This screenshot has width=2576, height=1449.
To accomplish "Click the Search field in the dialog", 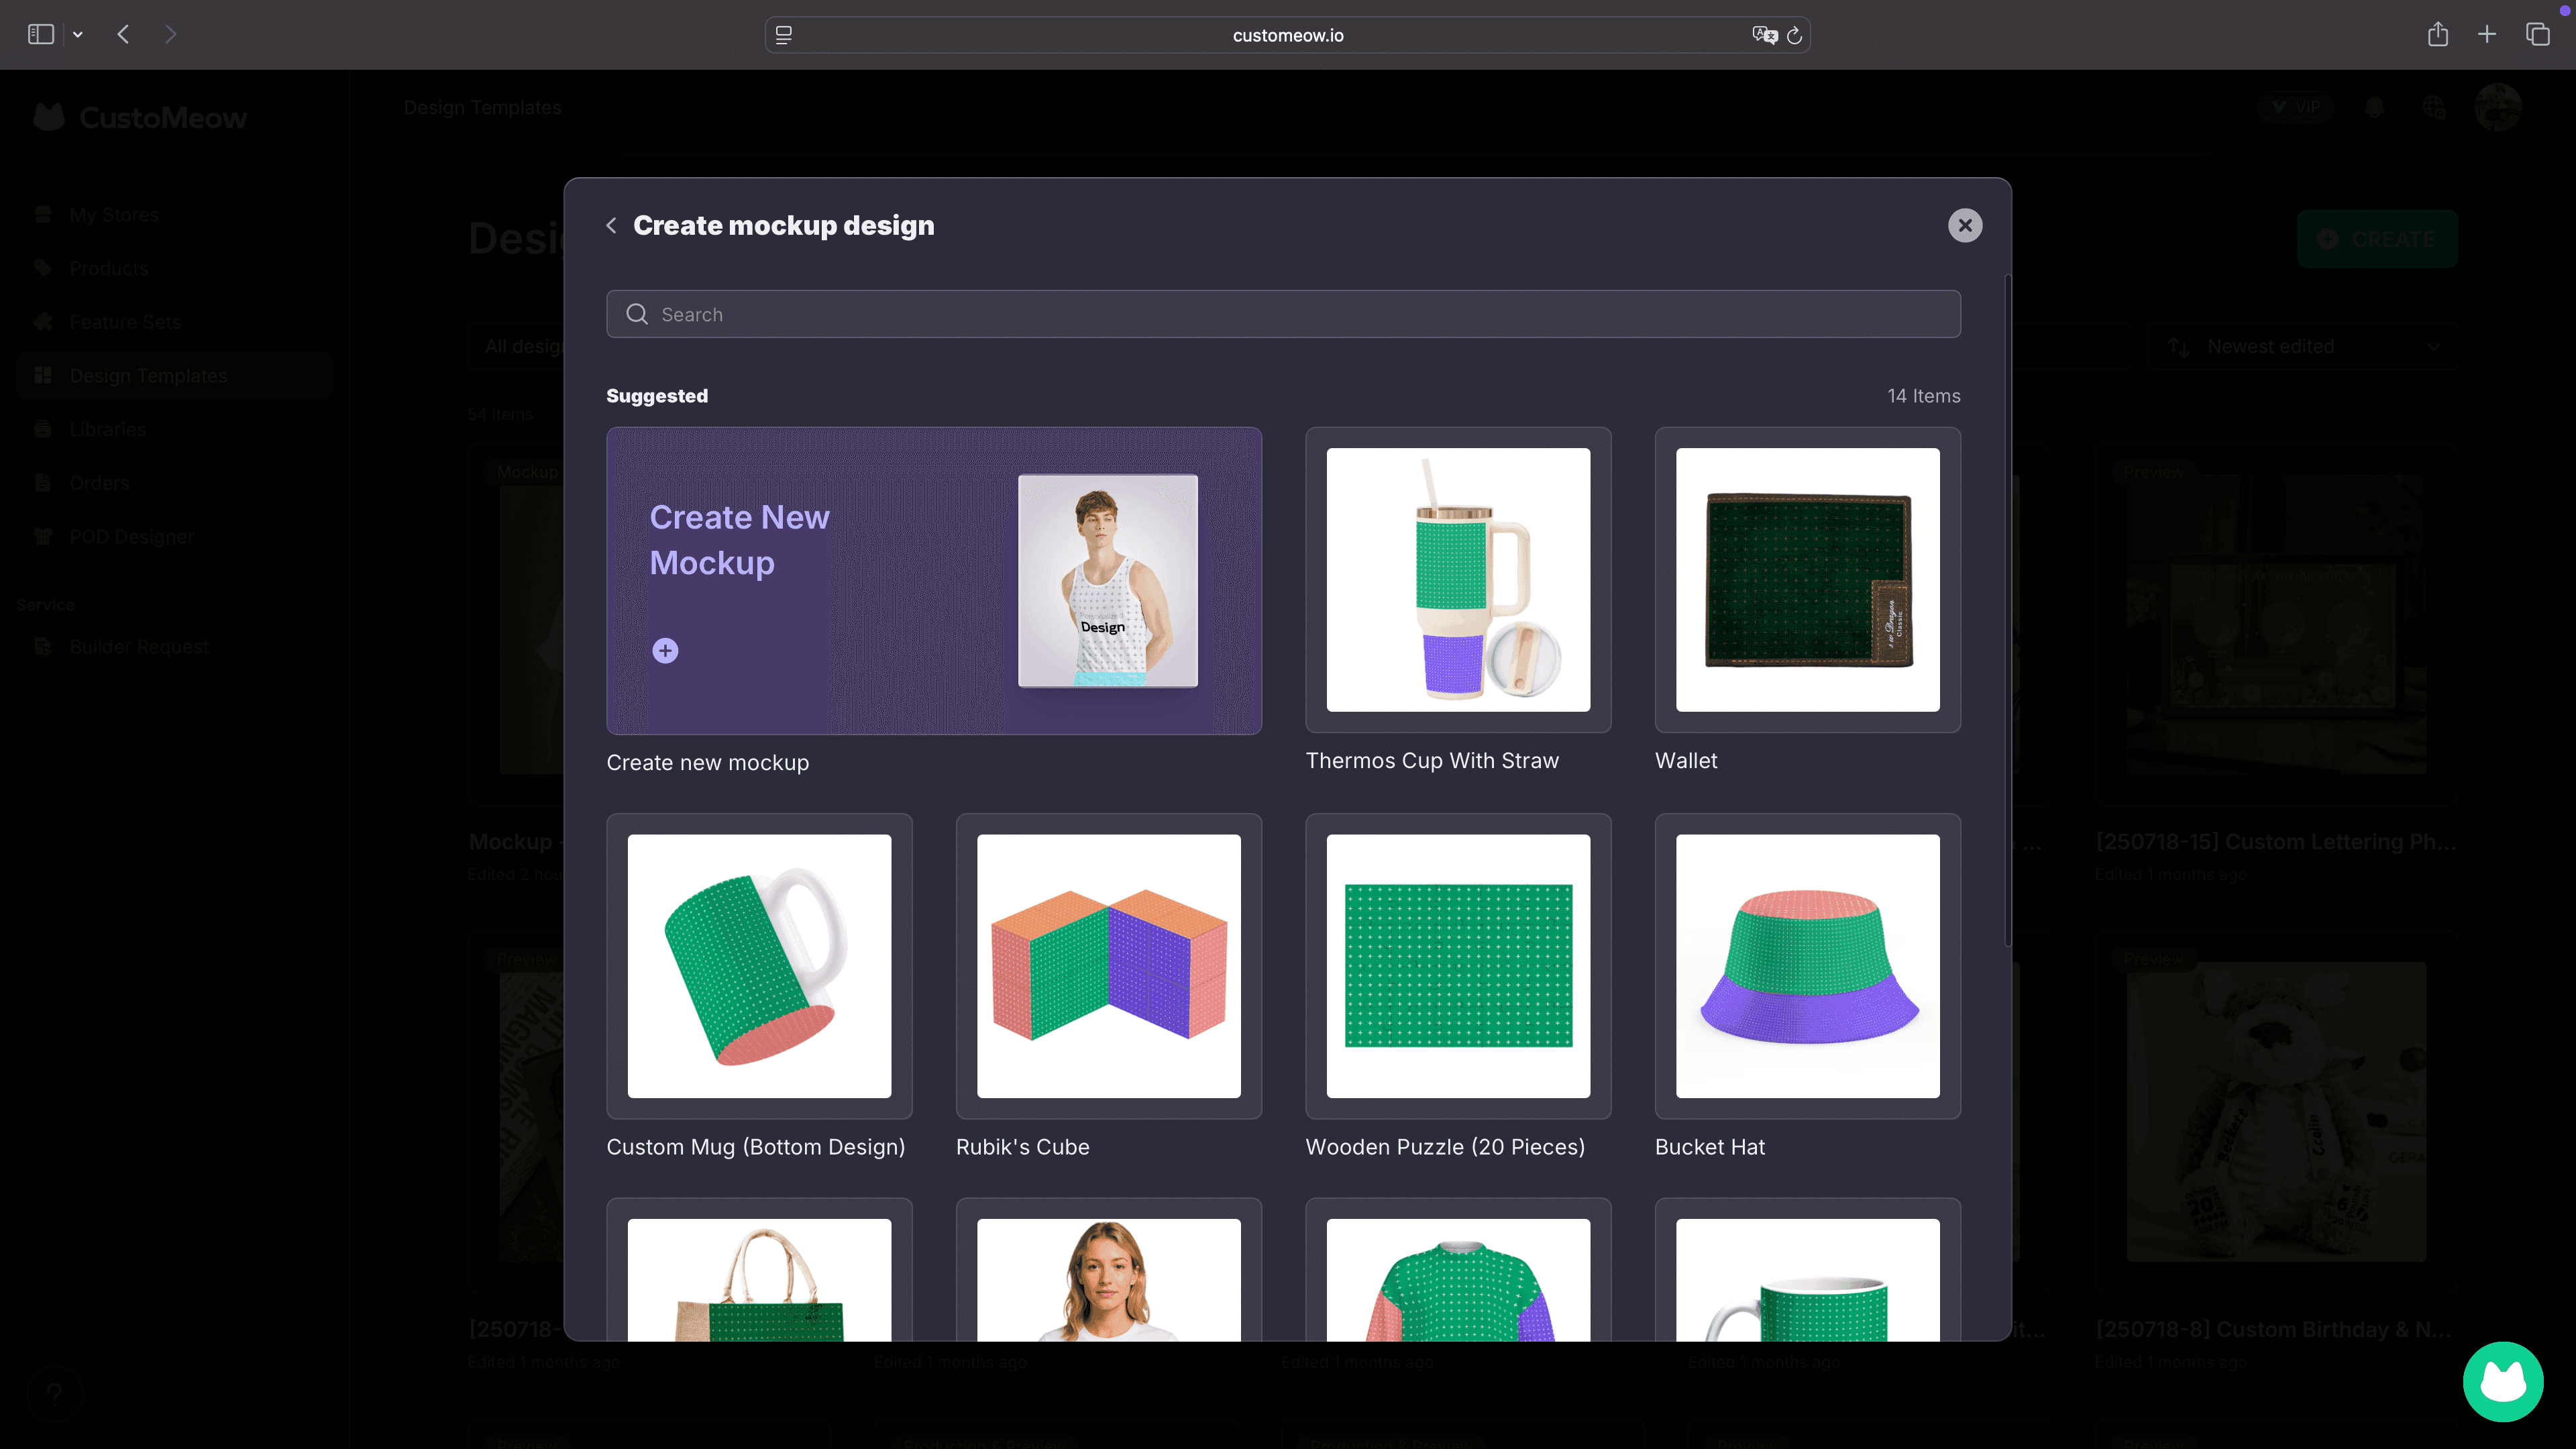I will click(1283, 314).
